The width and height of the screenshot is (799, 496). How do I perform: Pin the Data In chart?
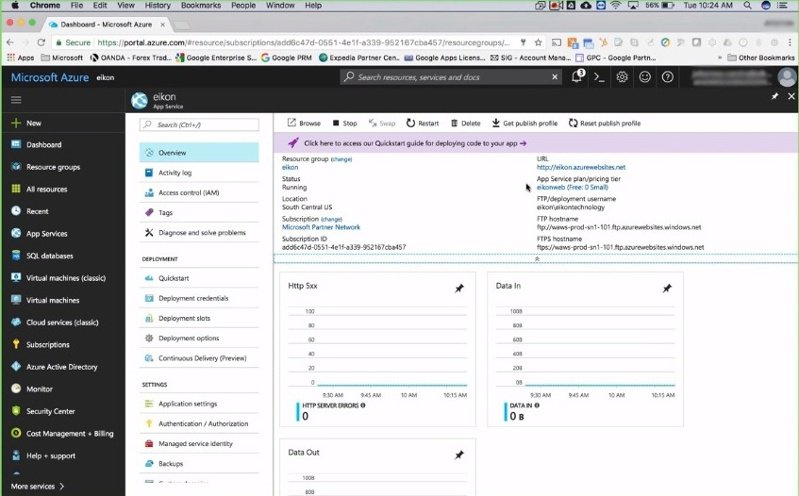[x=667, y=289]
